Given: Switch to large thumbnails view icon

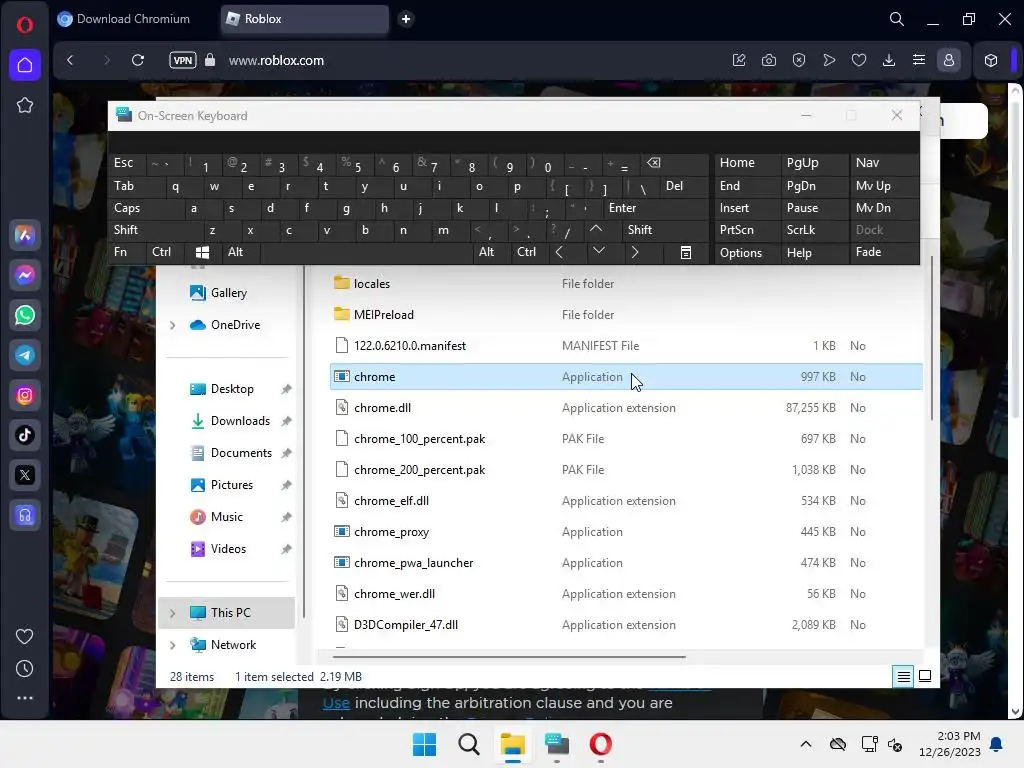Looking at the screenshot, I should pyautogui.click(x=925, y=676).
